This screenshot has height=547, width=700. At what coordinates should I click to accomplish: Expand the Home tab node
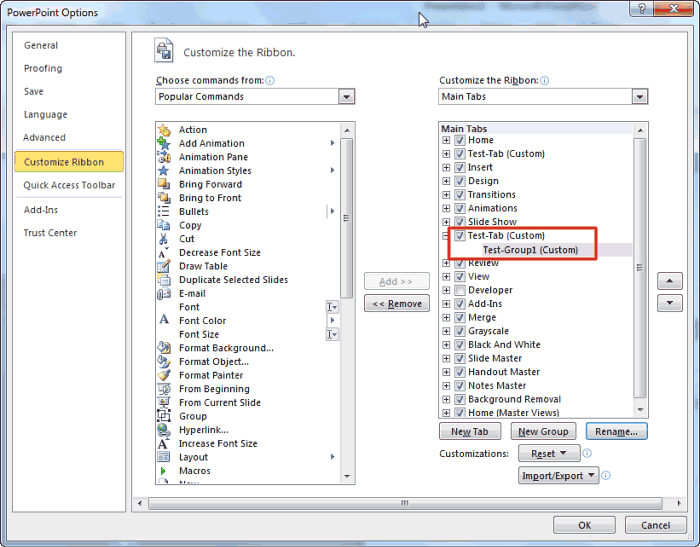446,140
